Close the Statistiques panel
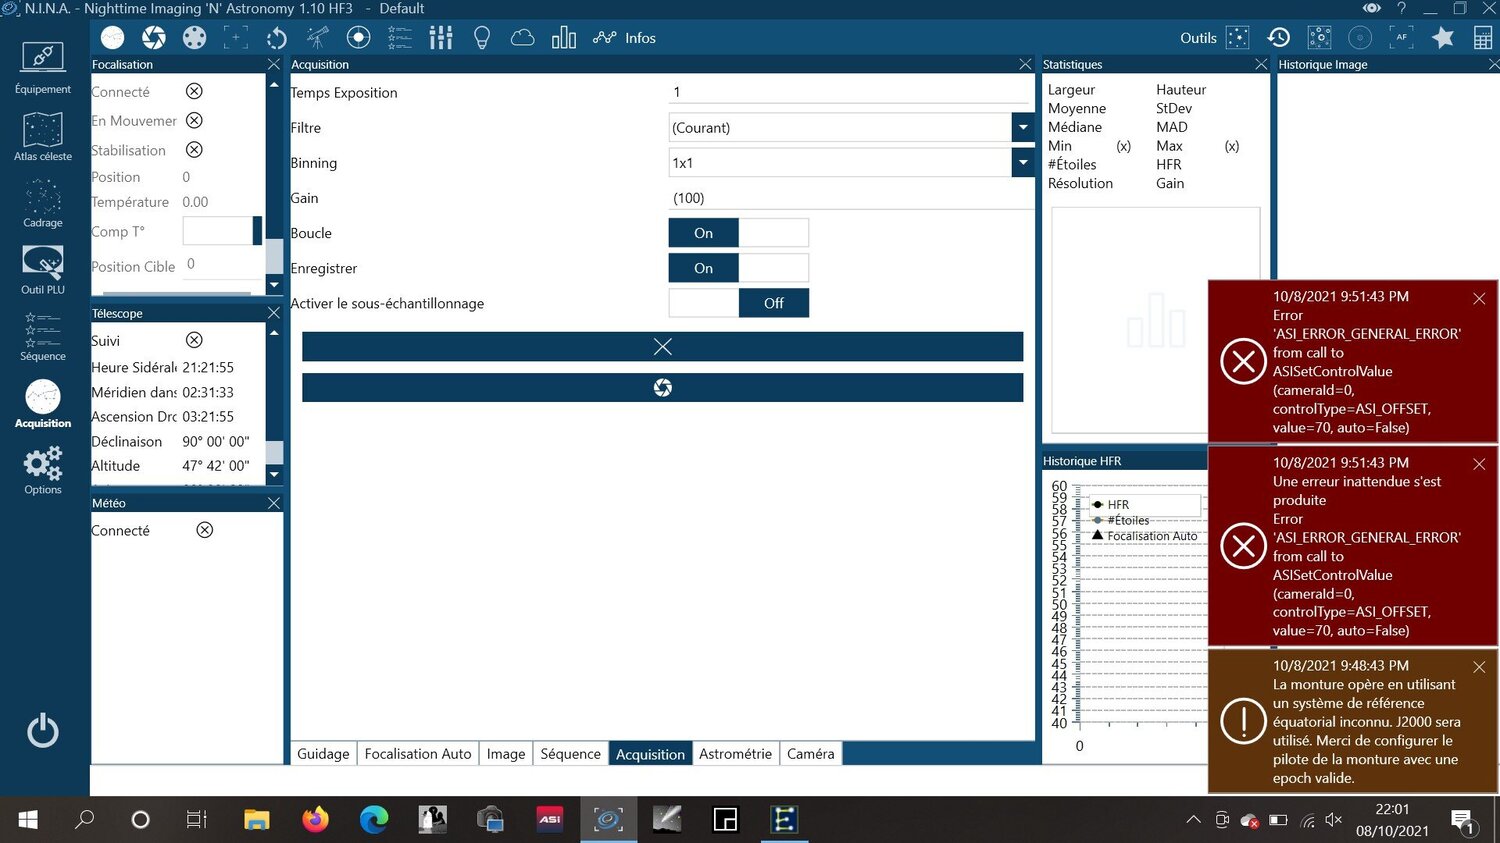 [x=1261, y=64]
